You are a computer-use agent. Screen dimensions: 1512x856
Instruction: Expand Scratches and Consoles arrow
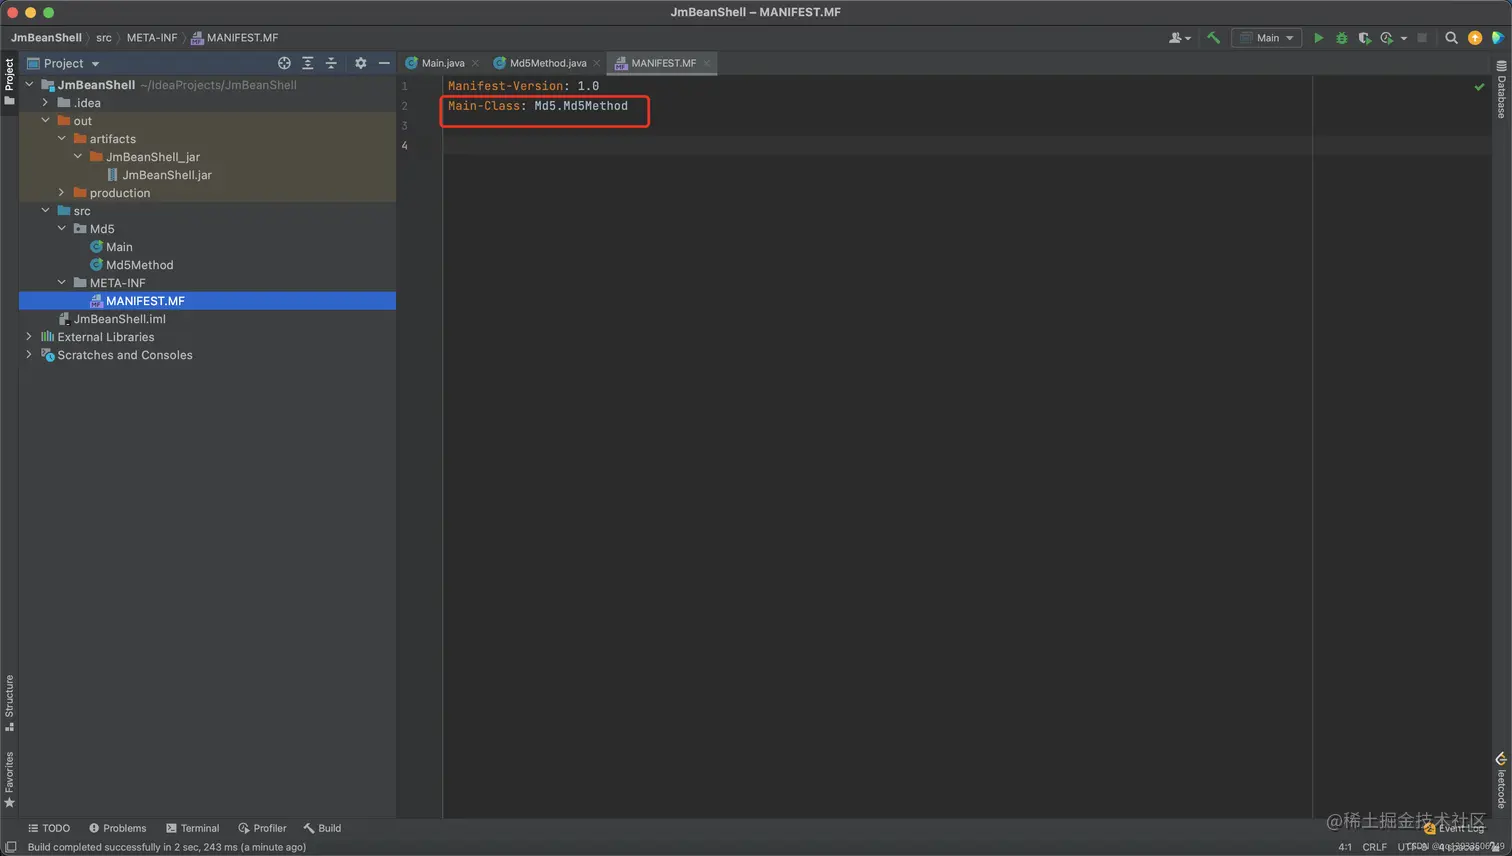pos(29,355)
